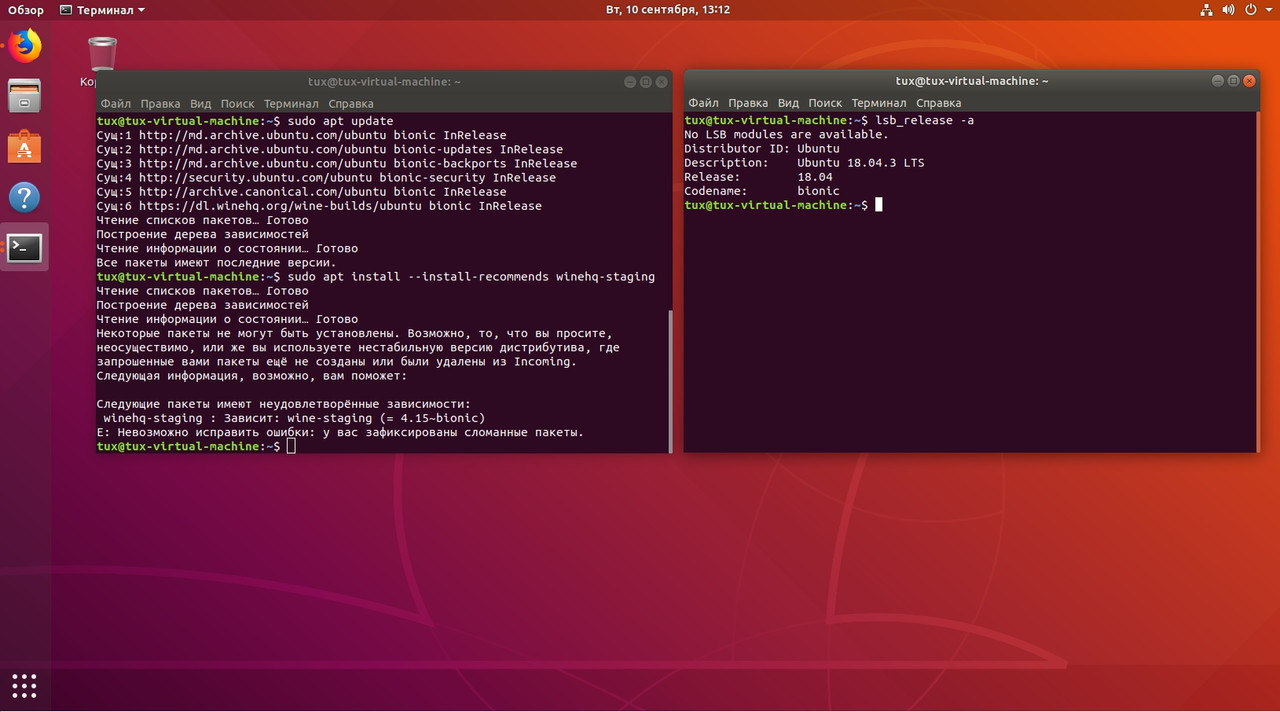Click the Сущ:4 security.ubuntu.com line

[326, 178]
